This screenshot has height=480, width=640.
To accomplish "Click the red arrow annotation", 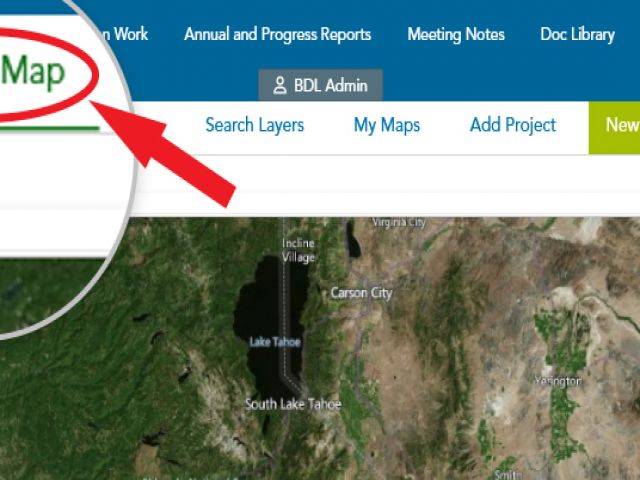I will pos(163,154).
